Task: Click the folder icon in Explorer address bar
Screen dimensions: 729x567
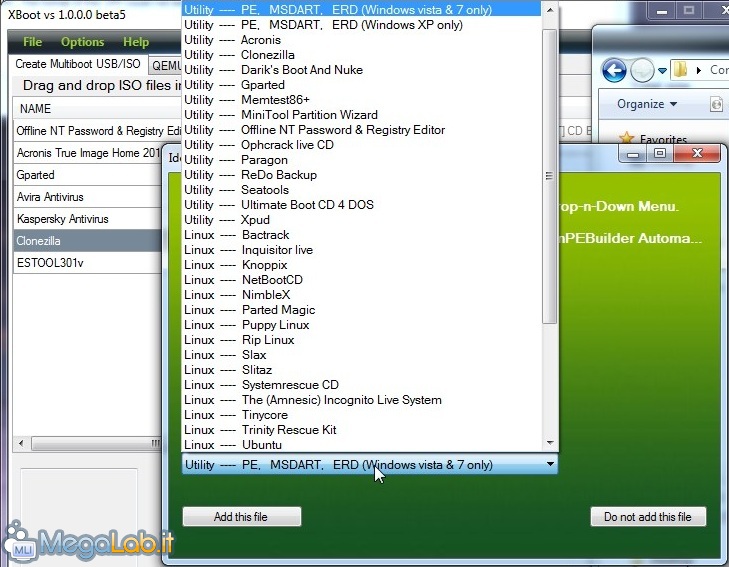Action: coord(680,70)
